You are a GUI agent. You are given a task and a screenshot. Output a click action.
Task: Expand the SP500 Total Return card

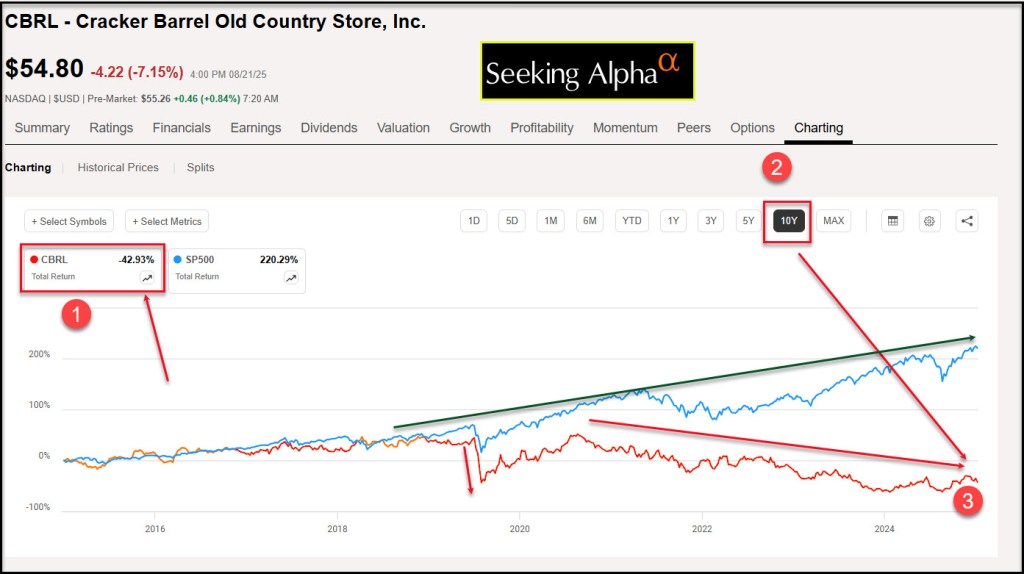(x=236, y=269)
